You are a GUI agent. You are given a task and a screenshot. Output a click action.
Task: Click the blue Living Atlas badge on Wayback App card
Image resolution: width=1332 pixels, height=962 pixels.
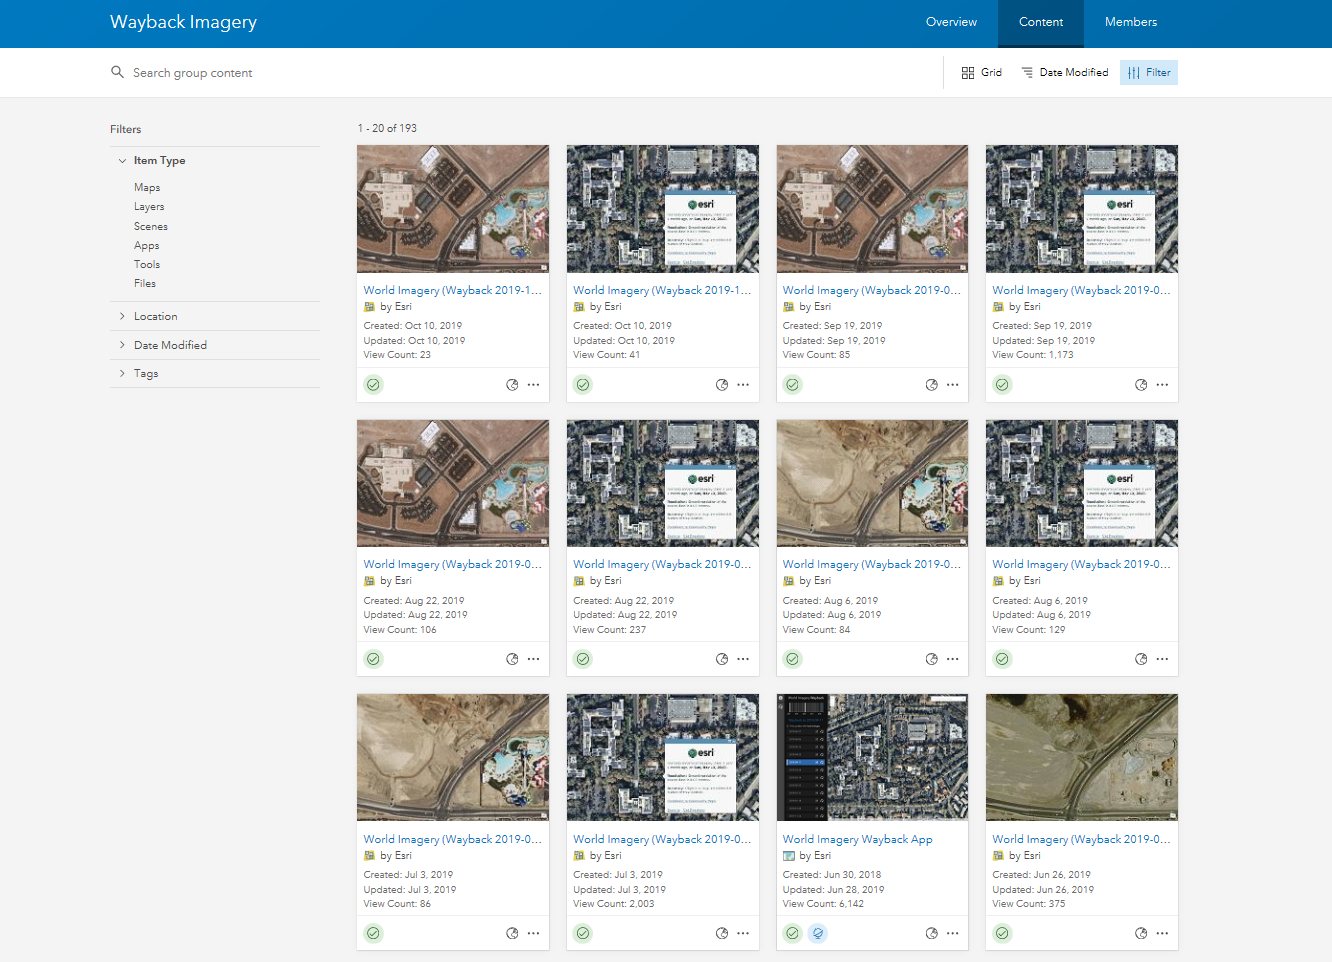817,933
